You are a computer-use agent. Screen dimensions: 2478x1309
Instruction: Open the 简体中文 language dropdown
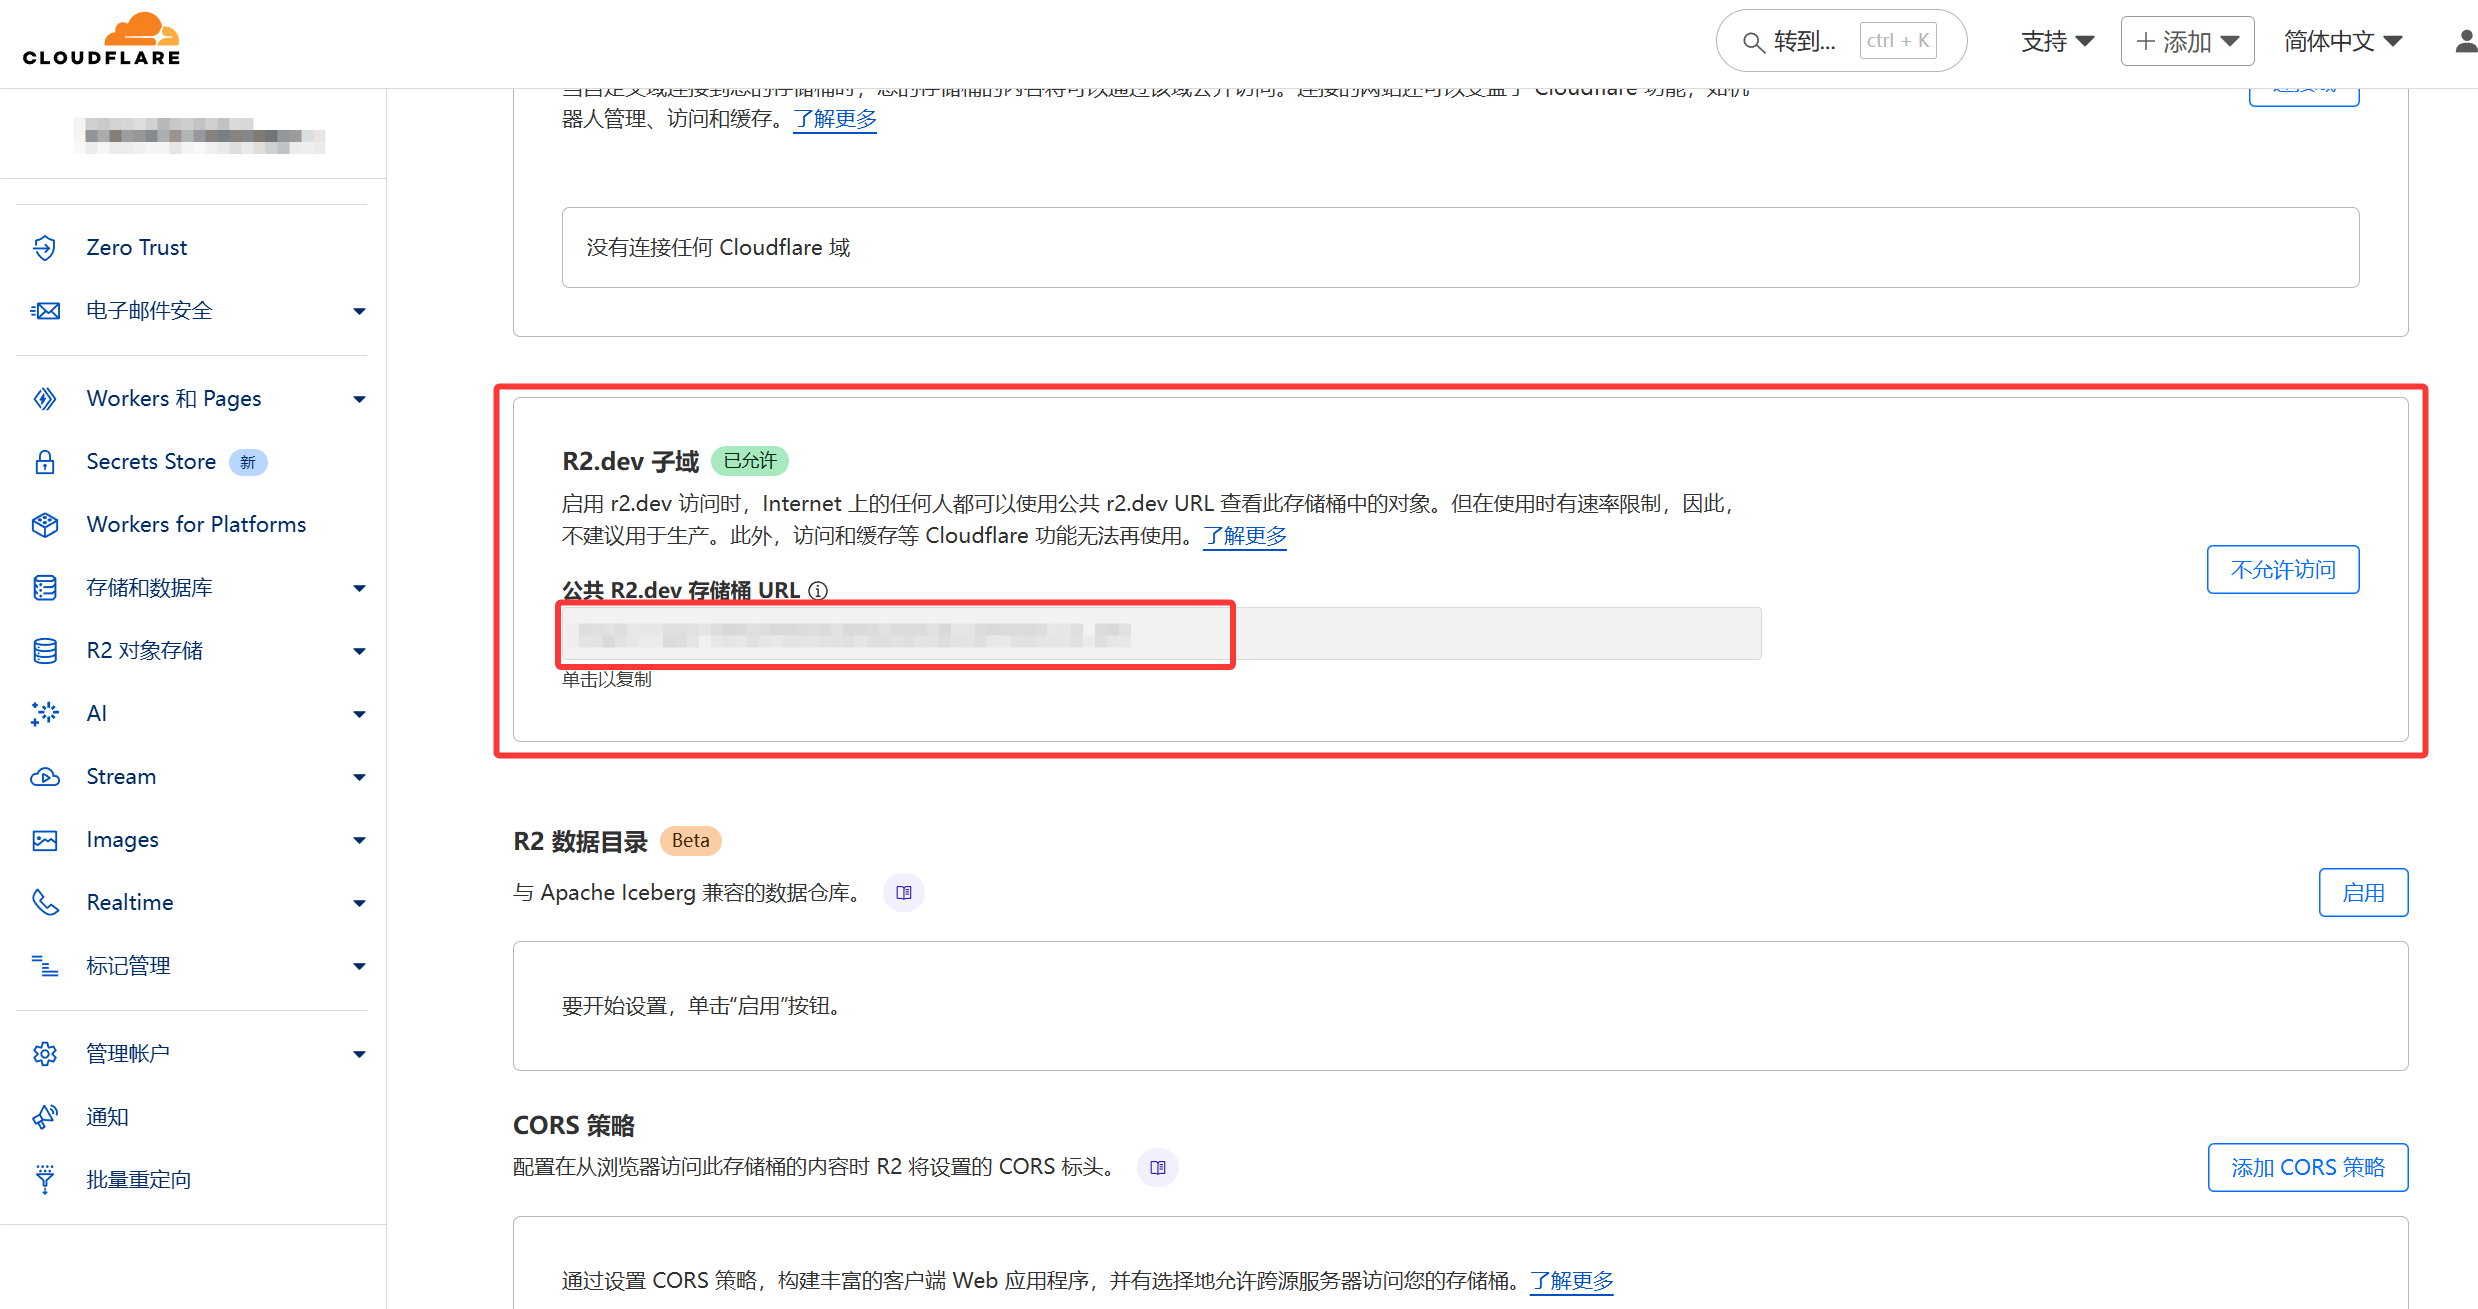tap(2342, 41)
